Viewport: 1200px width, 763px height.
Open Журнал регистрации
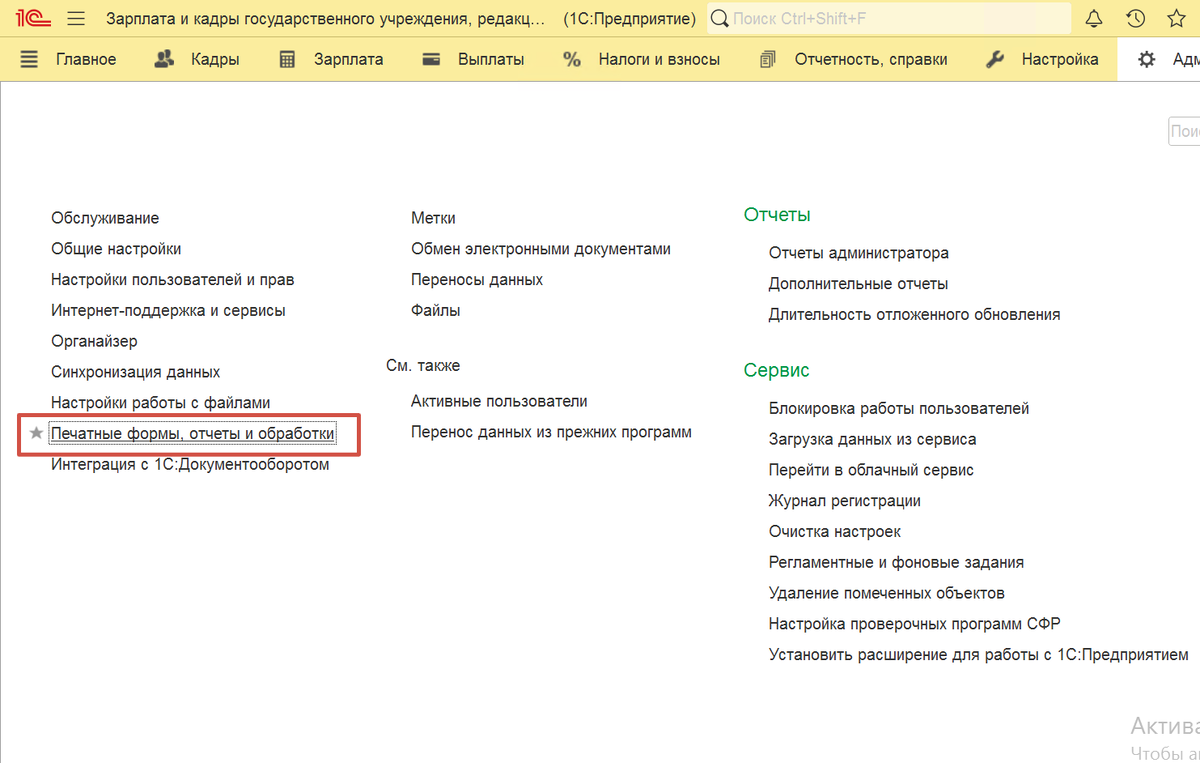pos(845,500)
